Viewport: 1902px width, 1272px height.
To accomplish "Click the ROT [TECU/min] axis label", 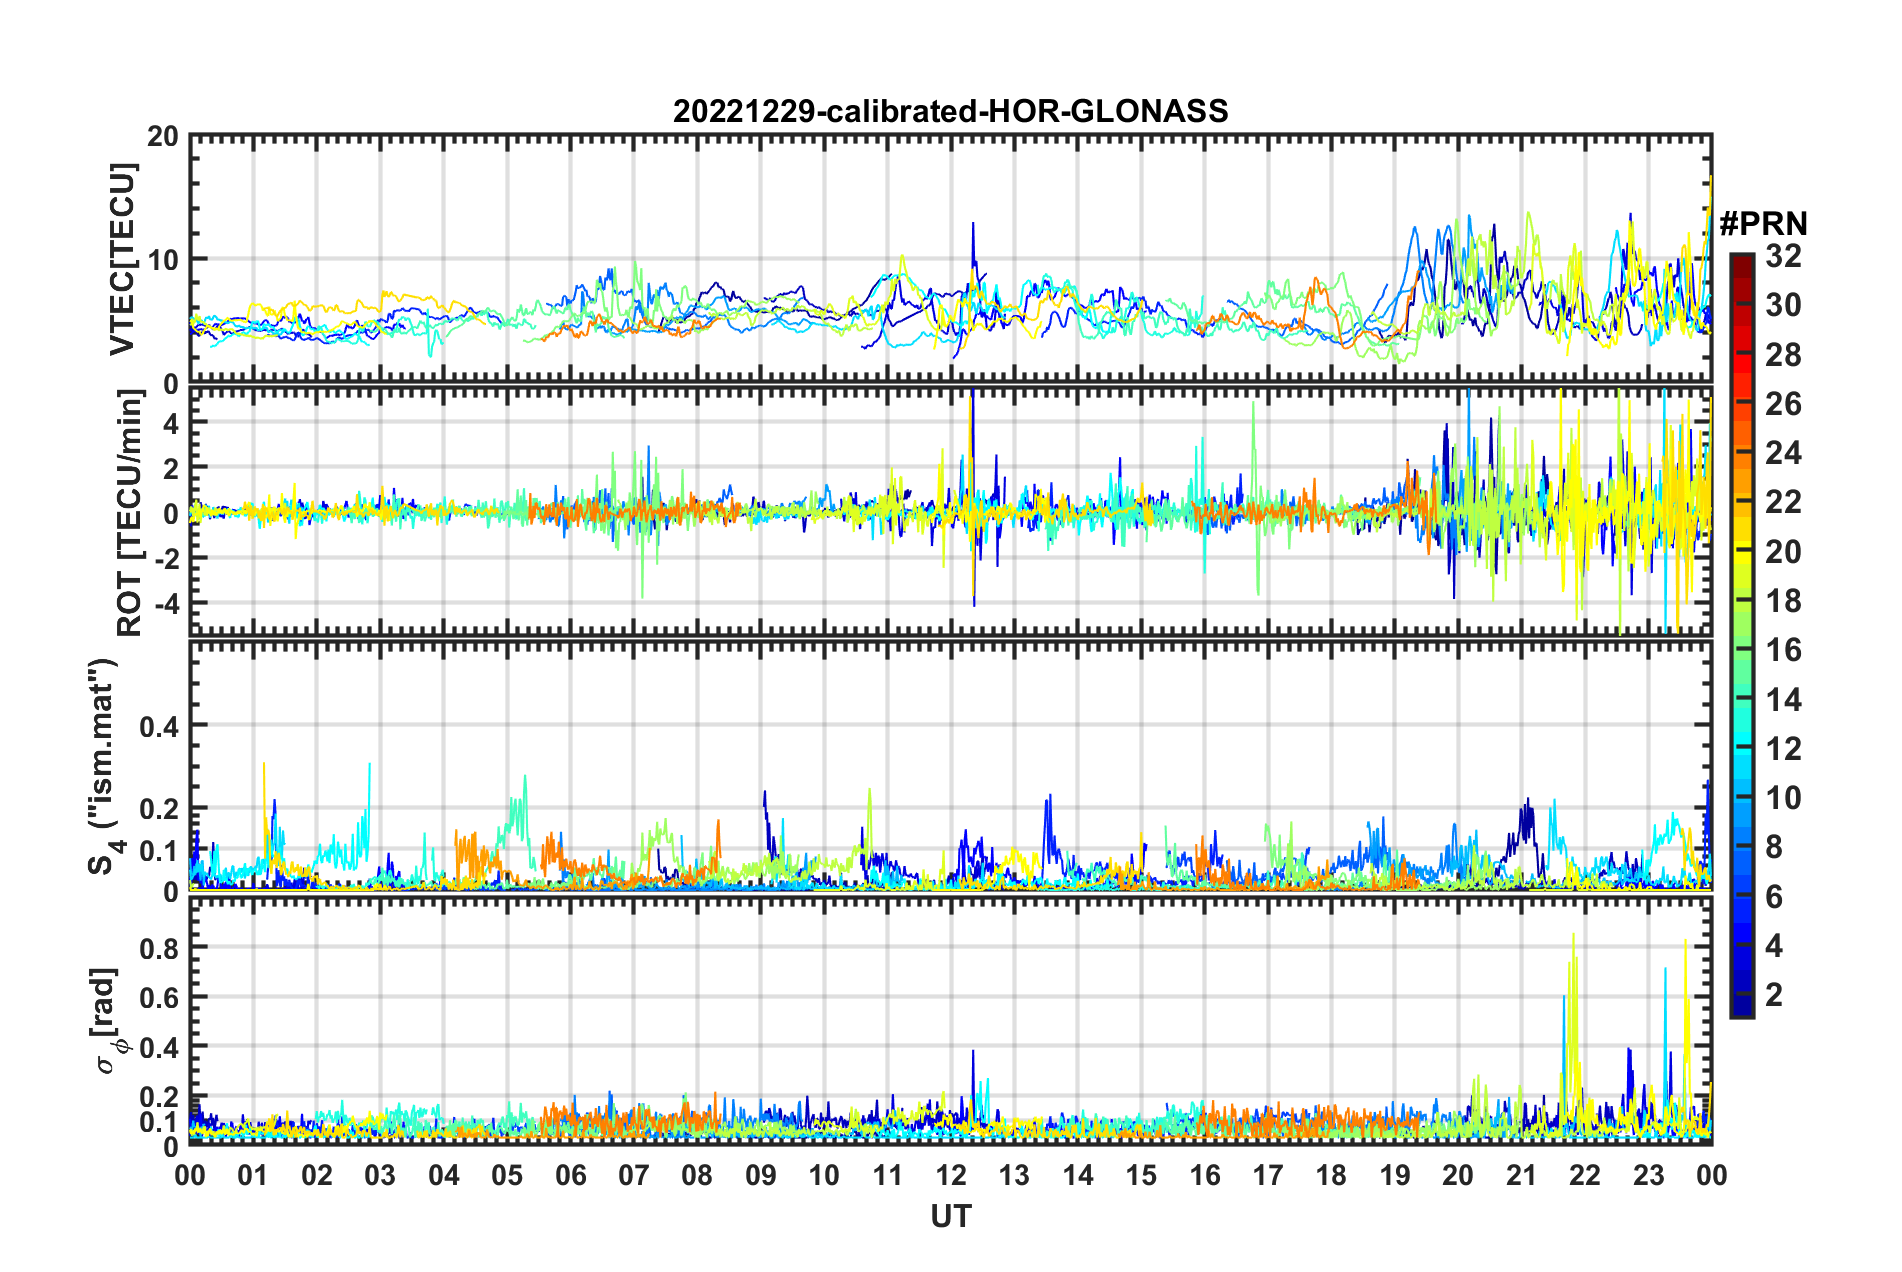I will tap(129, 513).
